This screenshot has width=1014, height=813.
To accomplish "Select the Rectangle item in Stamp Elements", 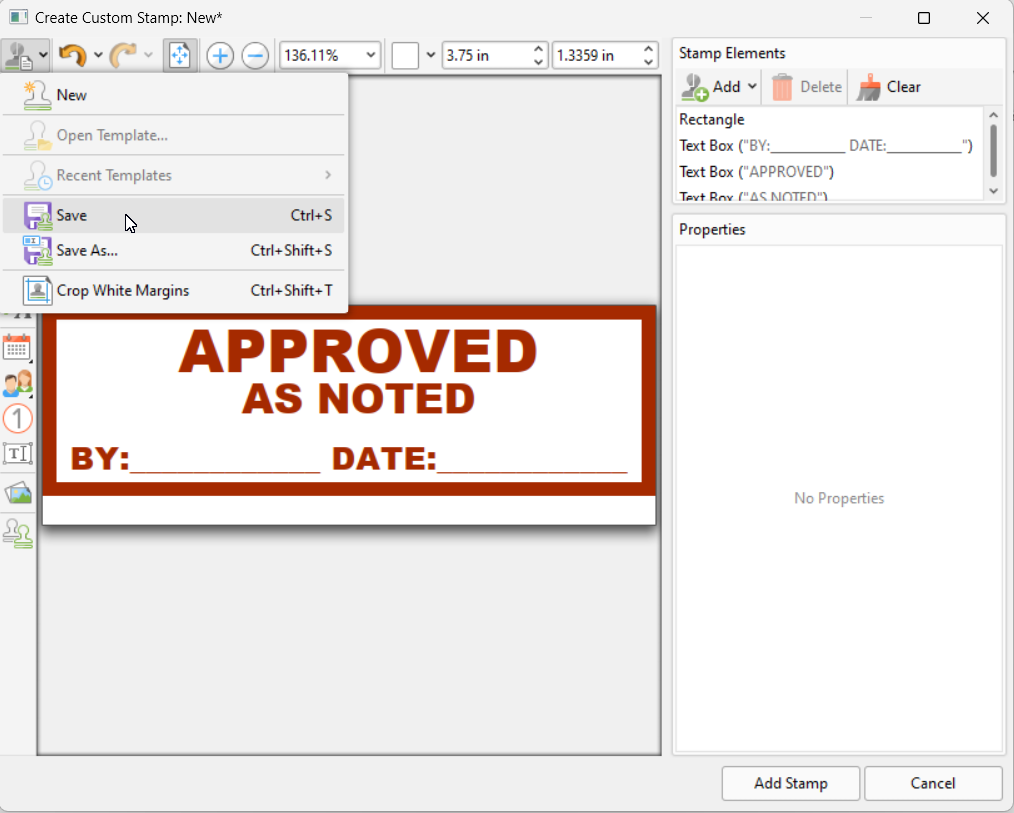I will (712, 119).
